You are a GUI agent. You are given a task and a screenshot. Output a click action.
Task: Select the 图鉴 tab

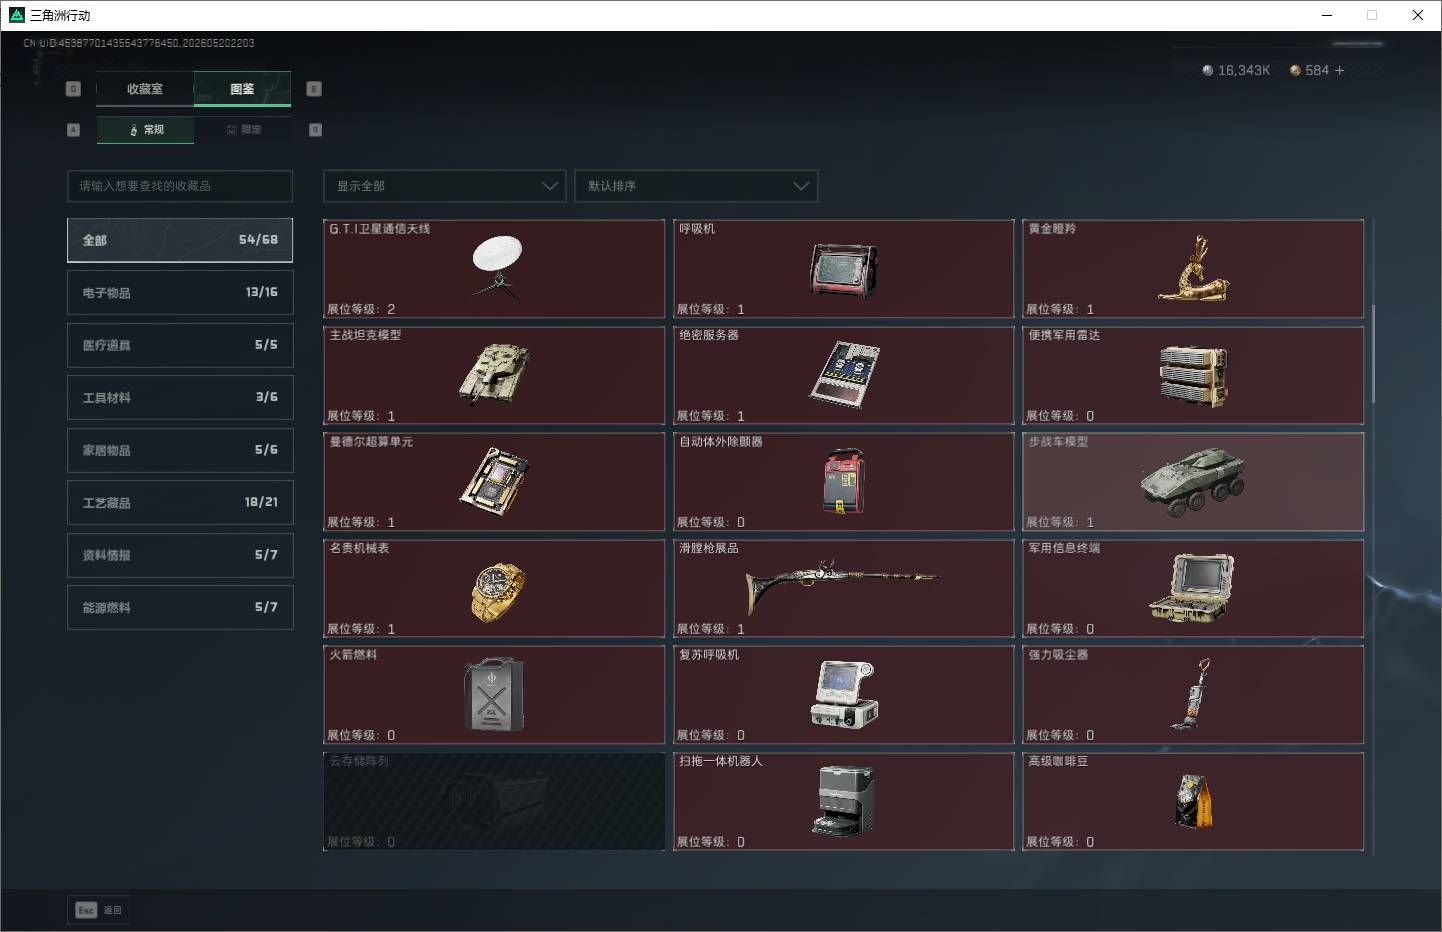242,89
